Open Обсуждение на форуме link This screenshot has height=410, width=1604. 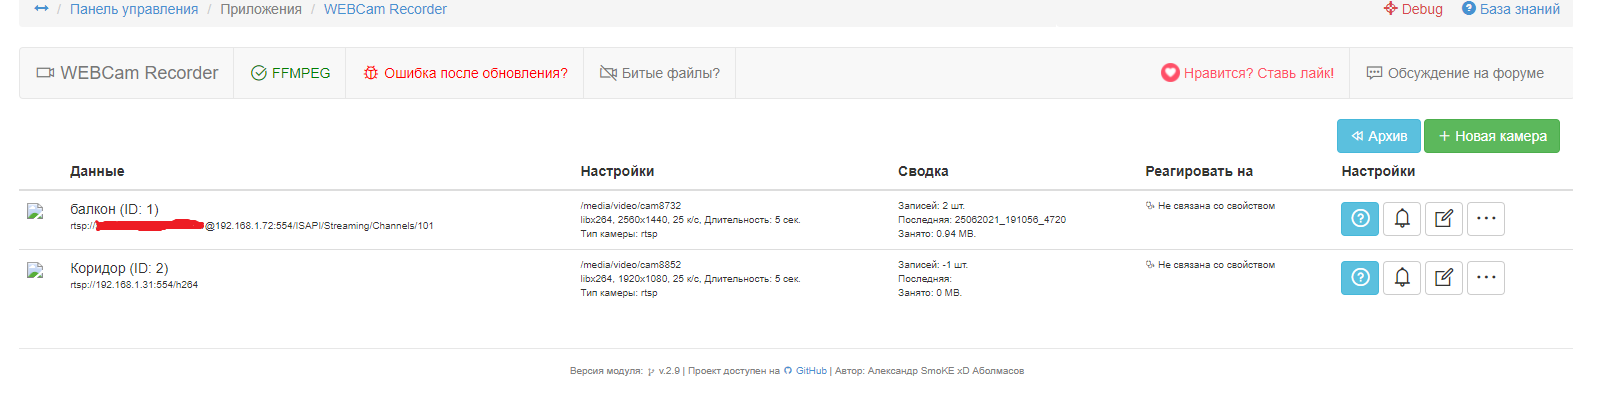click(1455, 73)
